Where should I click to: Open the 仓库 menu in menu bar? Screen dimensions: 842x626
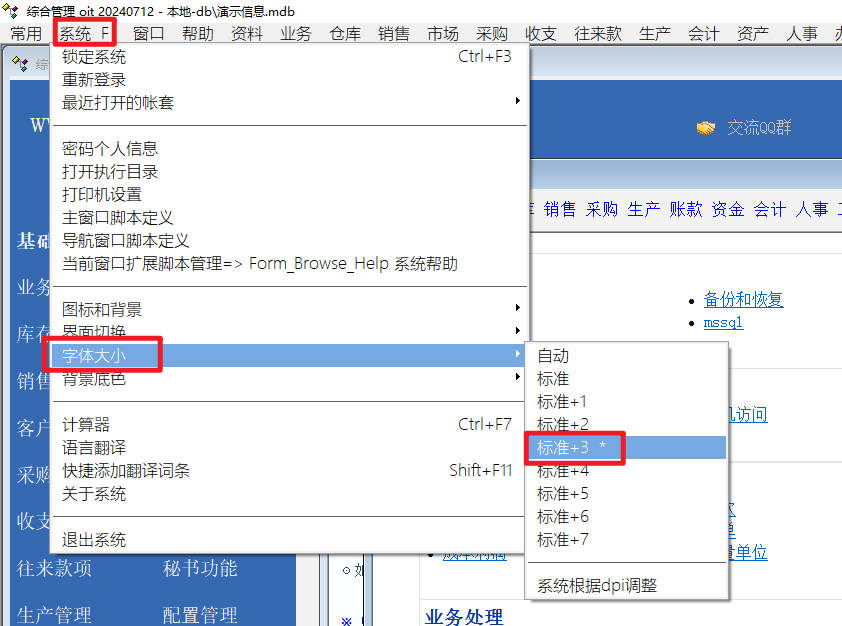coord(345,33)
